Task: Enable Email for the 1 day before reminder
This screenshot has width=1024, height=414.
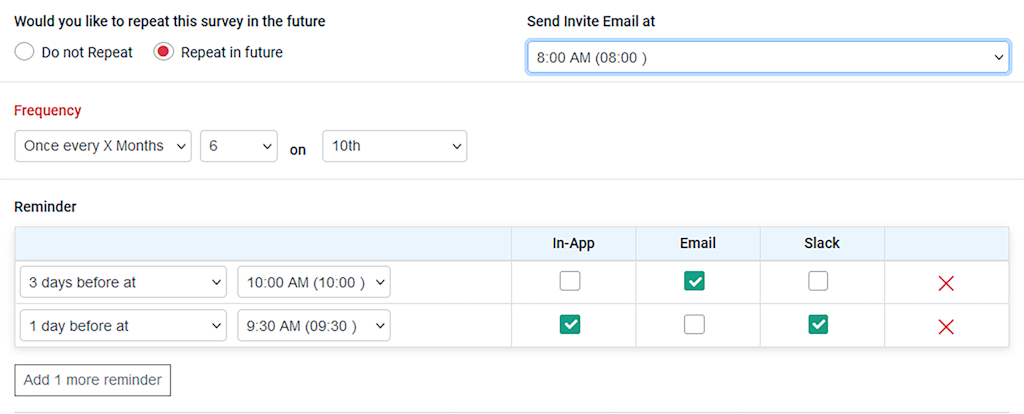Action: pyautogui.click(x=694, y=324)
